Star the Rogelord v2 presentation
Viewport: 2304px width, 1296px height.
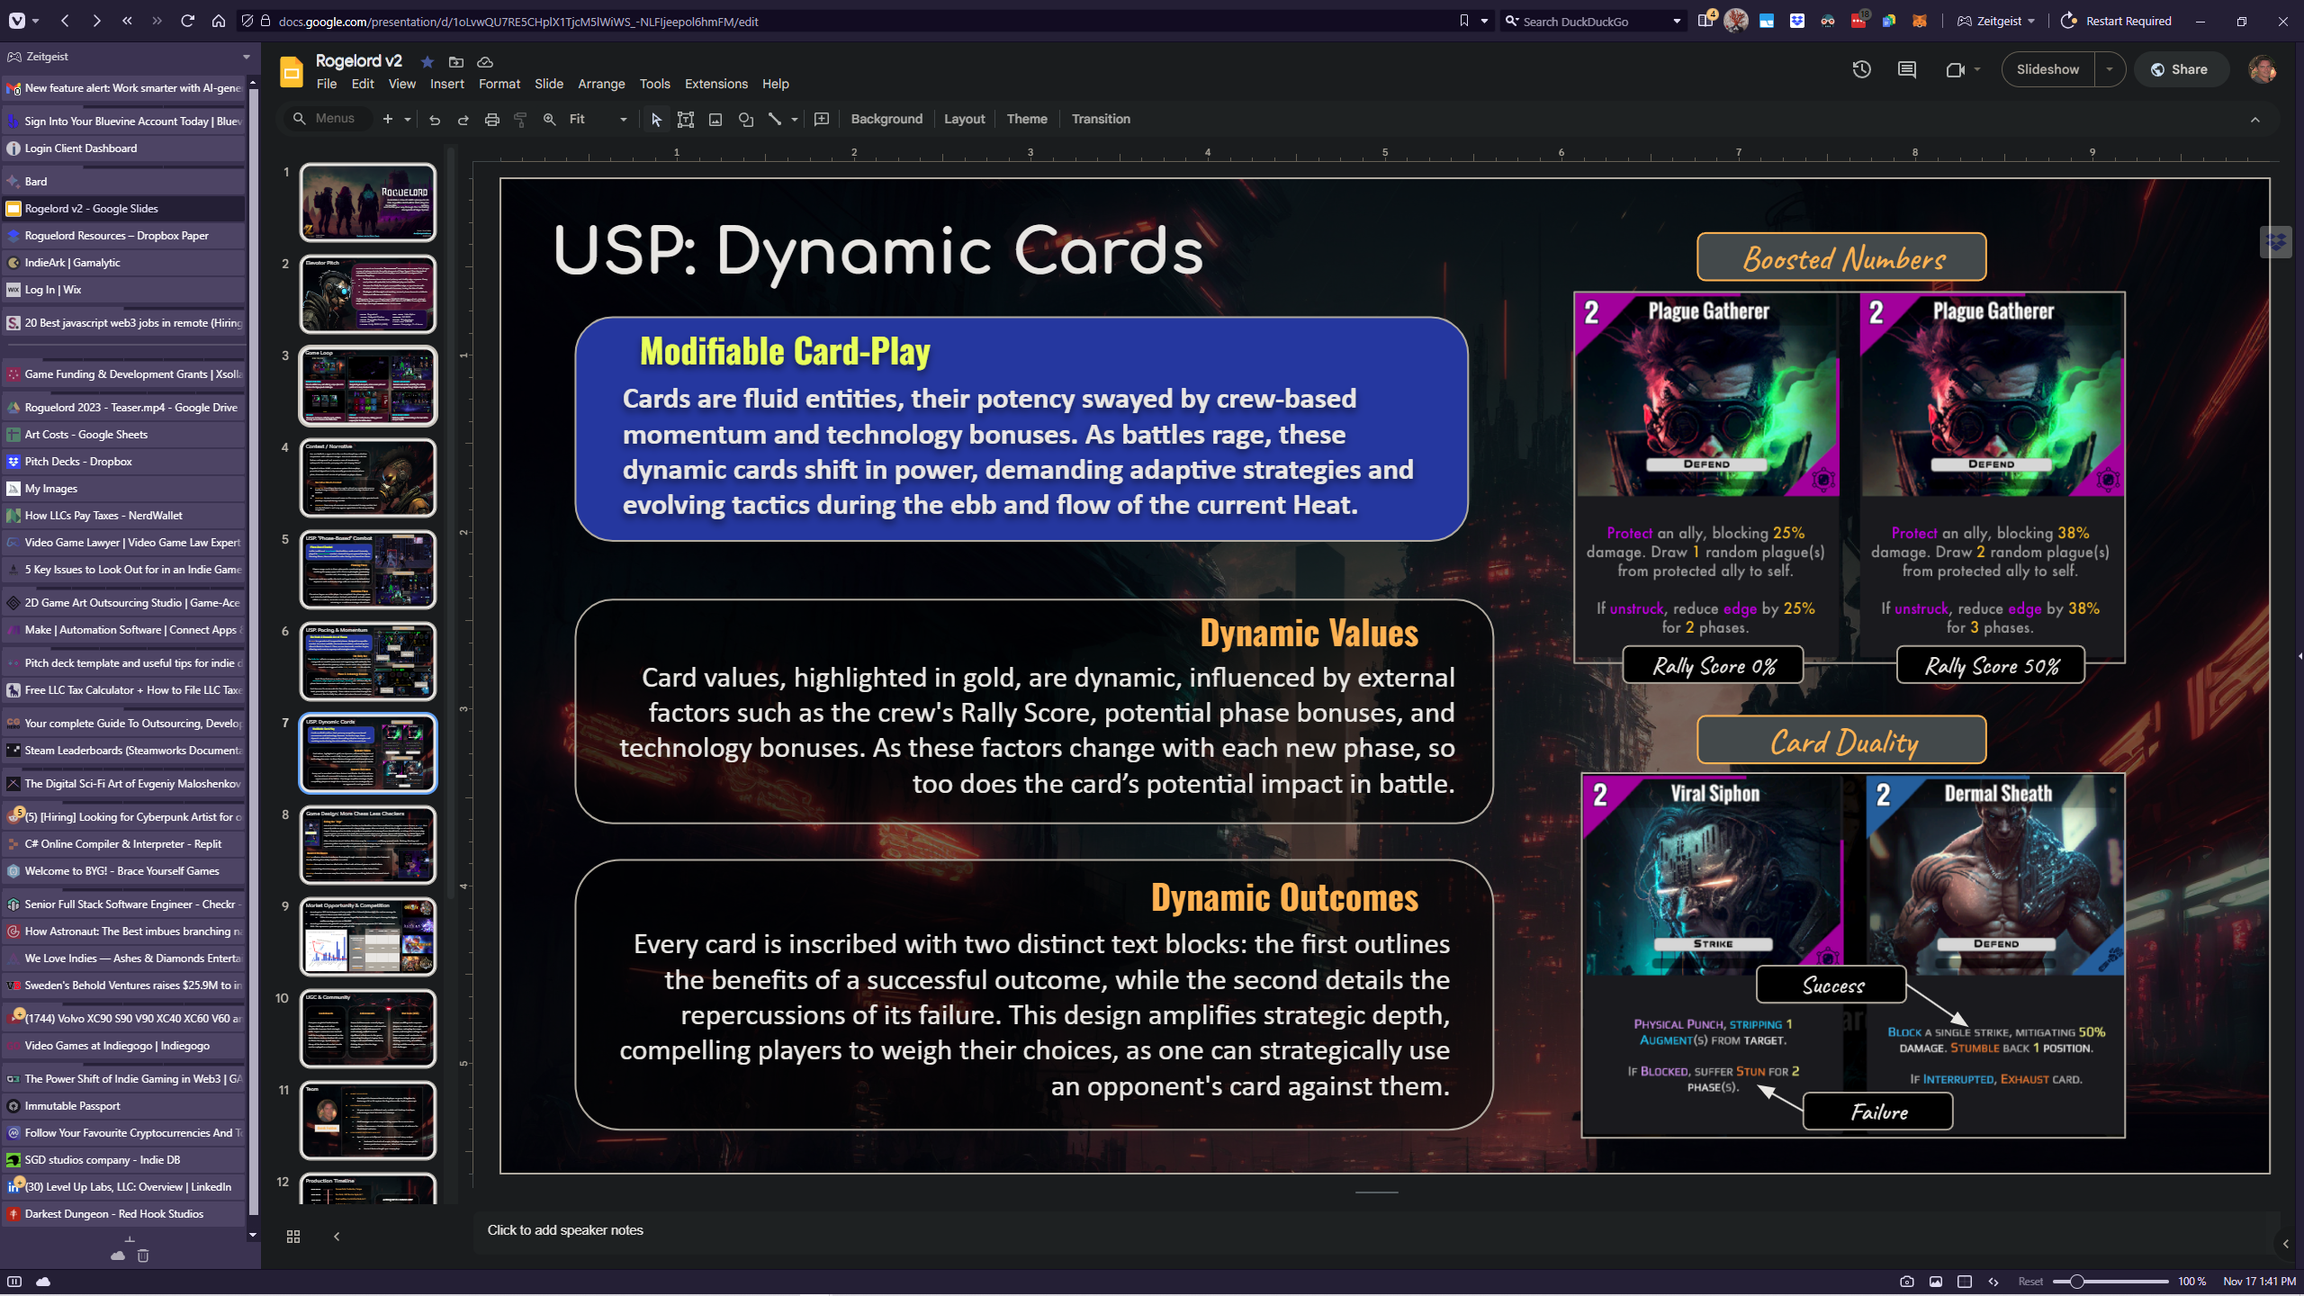pyautogui.click(x=427, y=61)
